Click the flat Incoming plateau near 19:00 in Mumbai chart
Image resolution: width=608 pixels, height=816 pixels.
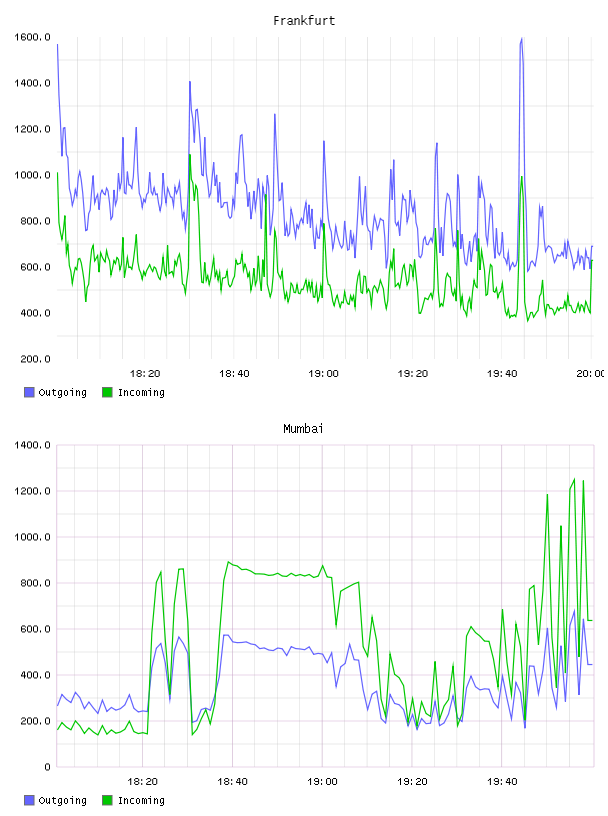tap(281, 573)
